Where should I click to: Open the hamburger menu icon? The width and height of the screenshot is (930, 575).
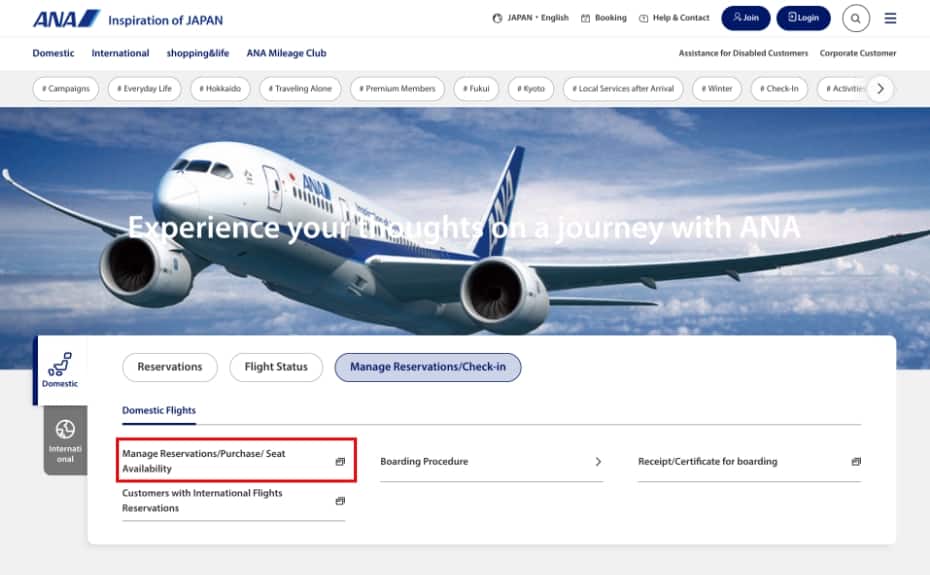[x=890, y=18]
